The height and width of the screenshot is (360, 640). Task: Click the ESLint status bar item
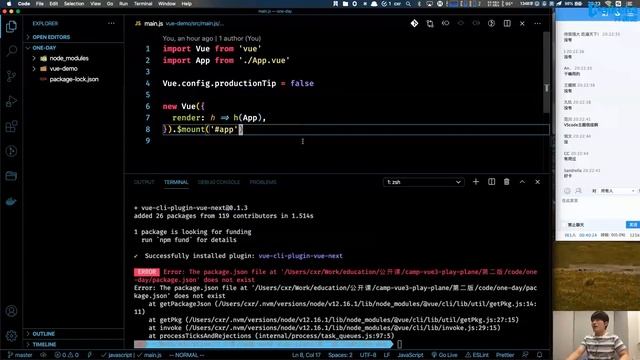click(477, 355)
